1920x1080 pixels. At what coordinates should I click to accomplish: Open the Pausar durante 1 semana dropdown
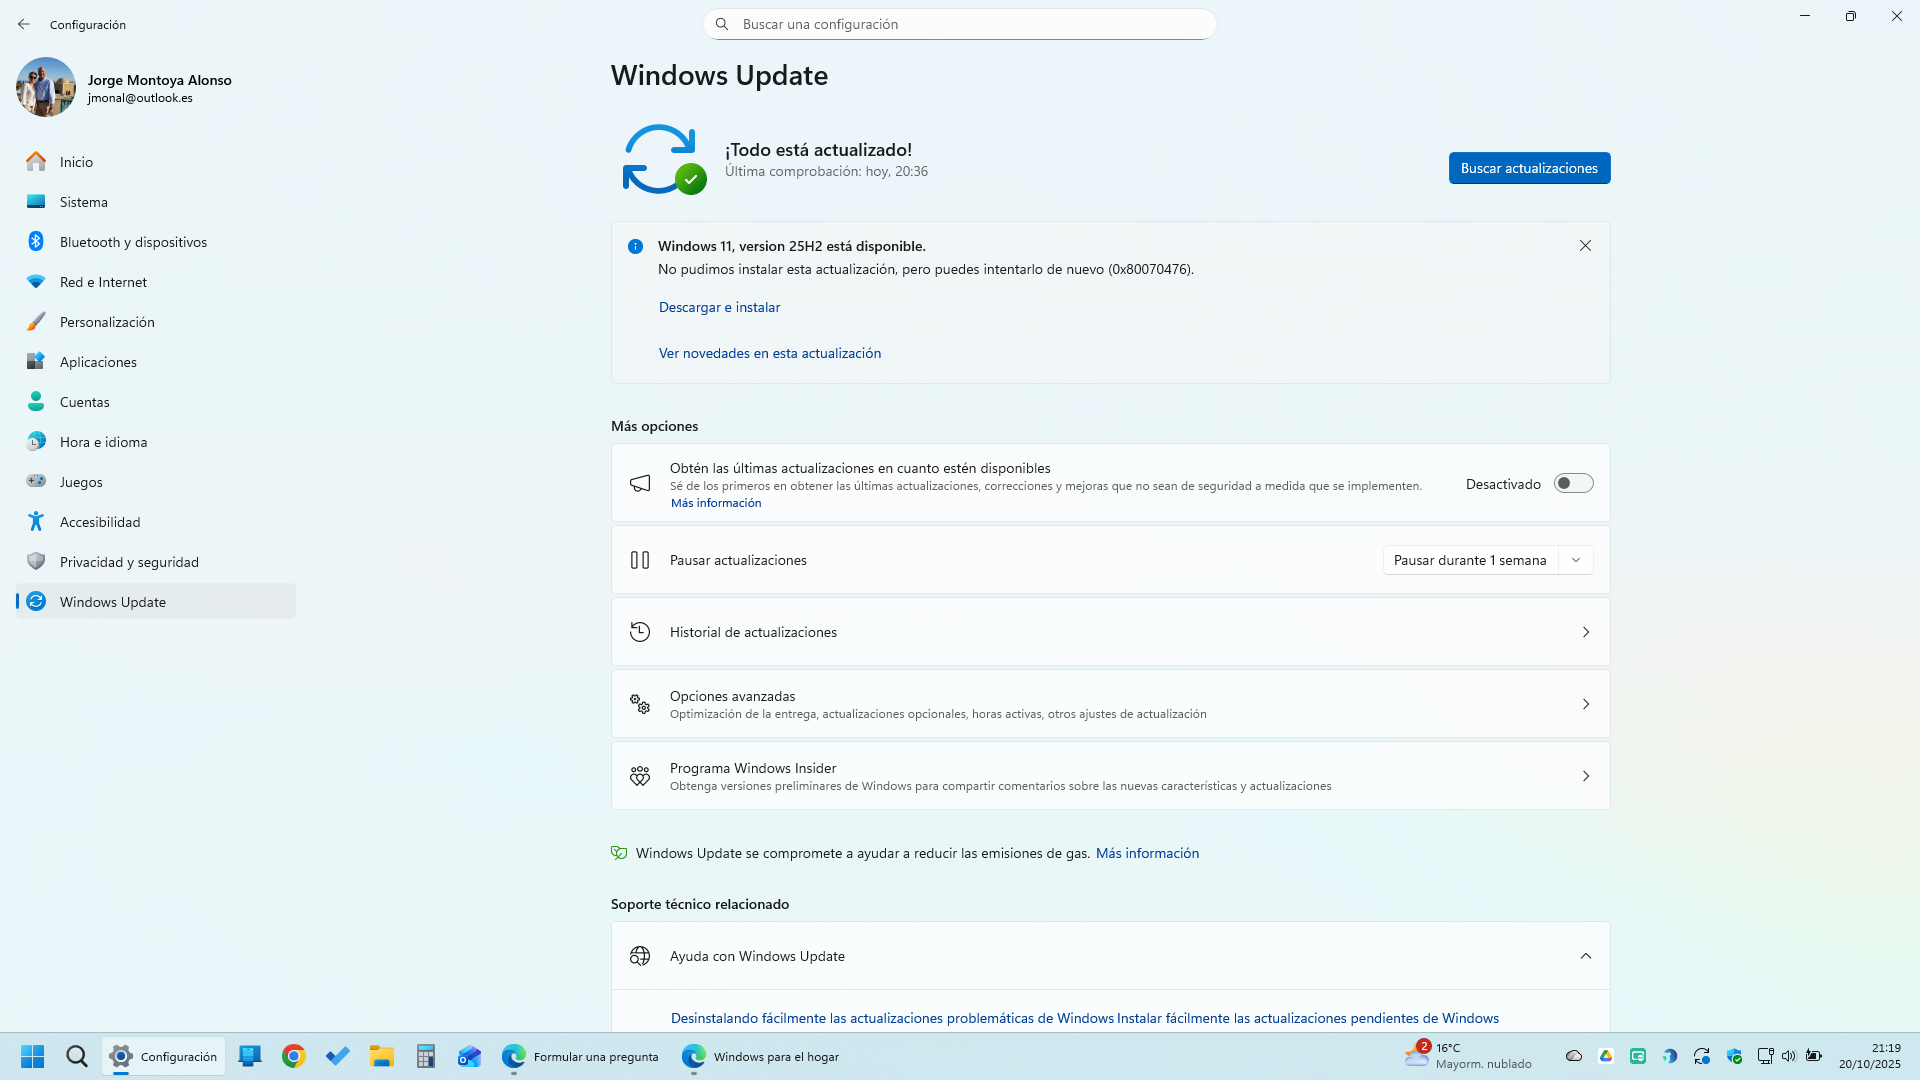point(1487,560)
